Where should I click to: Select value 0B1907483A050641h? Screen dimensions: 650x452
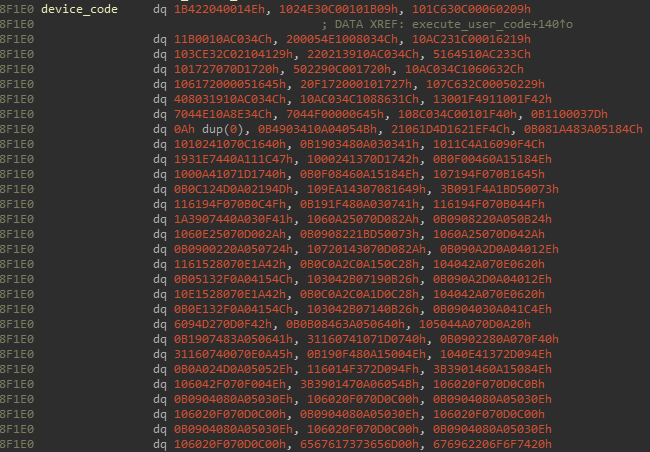[x=233, y=339]
